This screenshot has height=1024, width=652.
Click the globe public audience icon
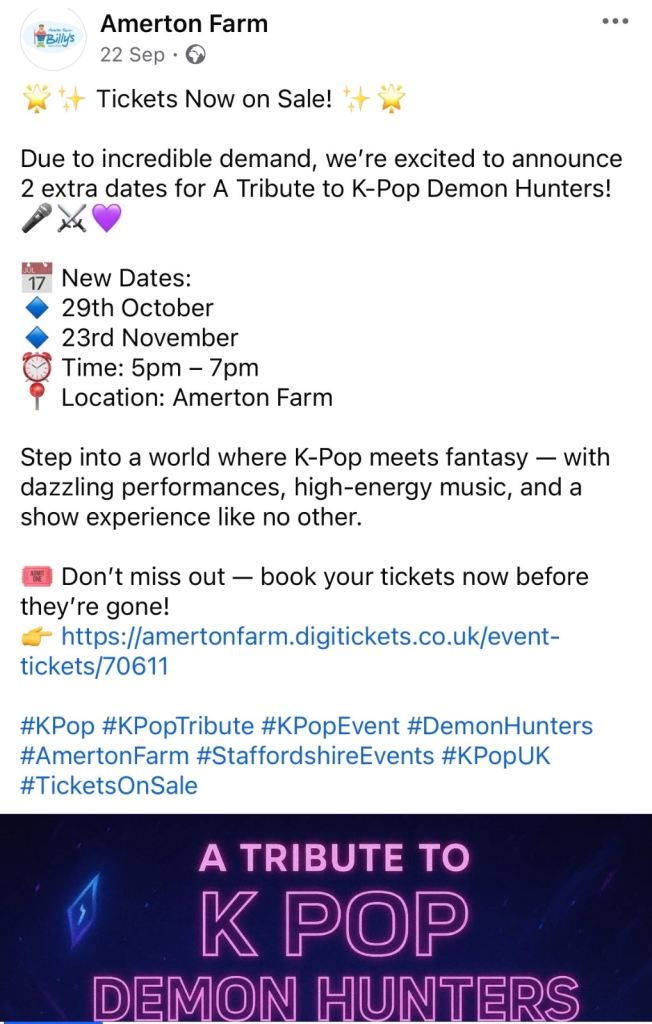[x=196, y=56]
